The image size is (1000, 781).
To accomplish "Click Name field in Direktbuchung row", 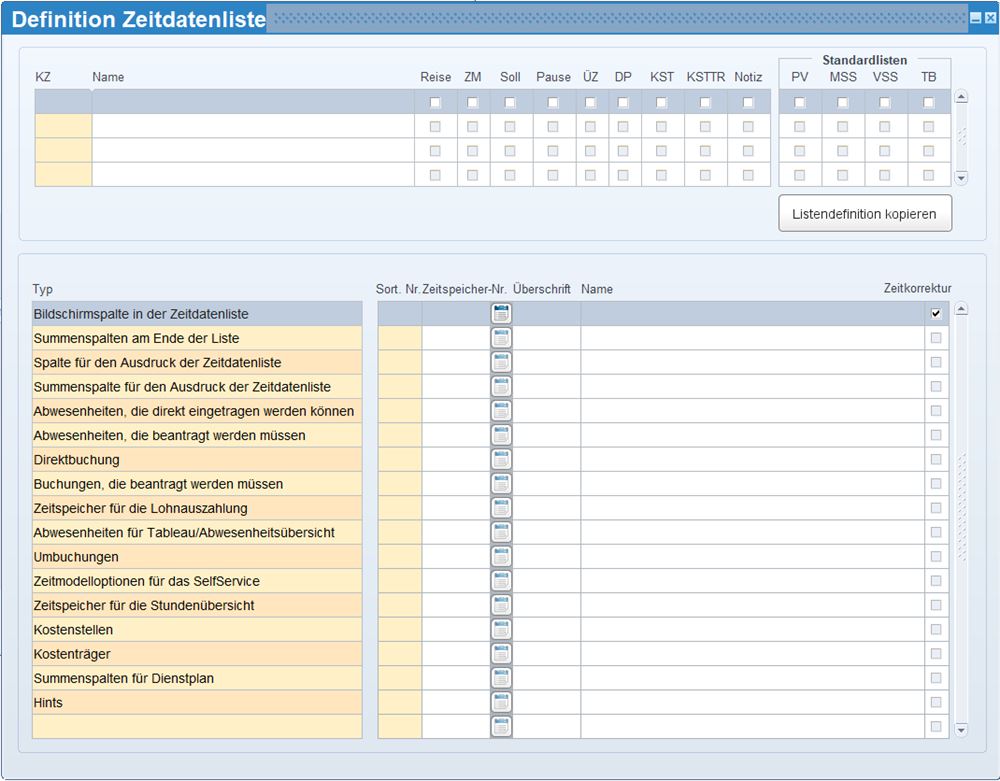I will (753, 459).
